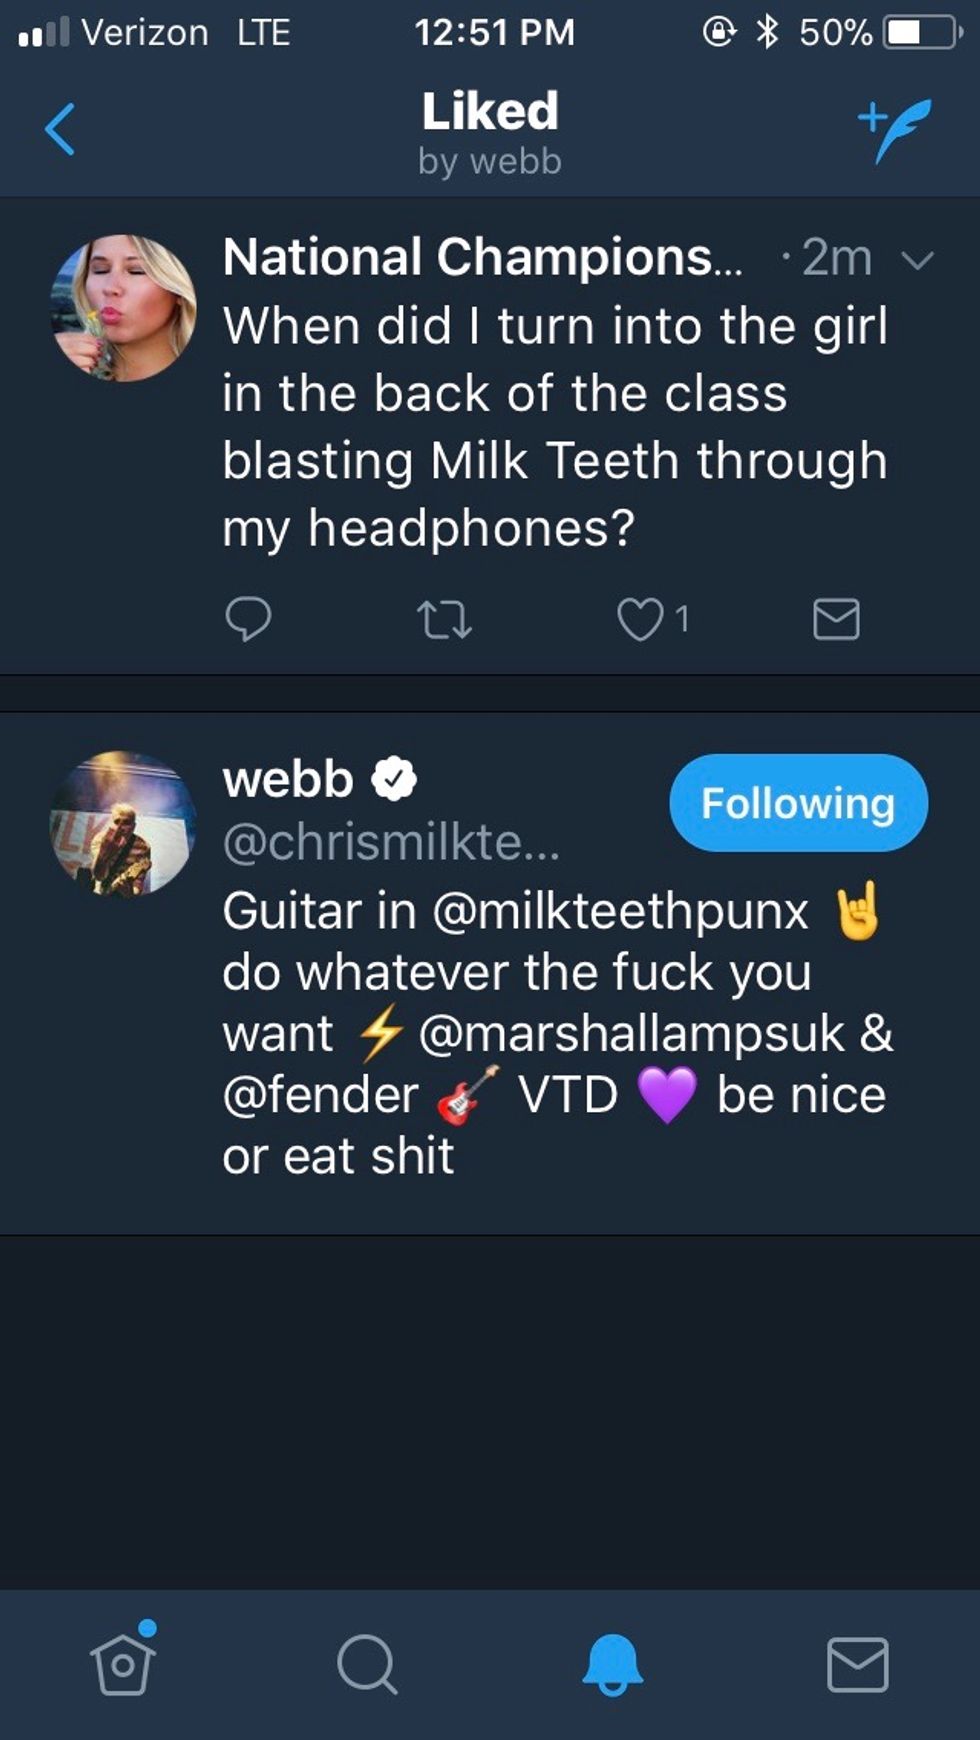
Task: Tap the webb verified badge
Action: pos(395,780)
